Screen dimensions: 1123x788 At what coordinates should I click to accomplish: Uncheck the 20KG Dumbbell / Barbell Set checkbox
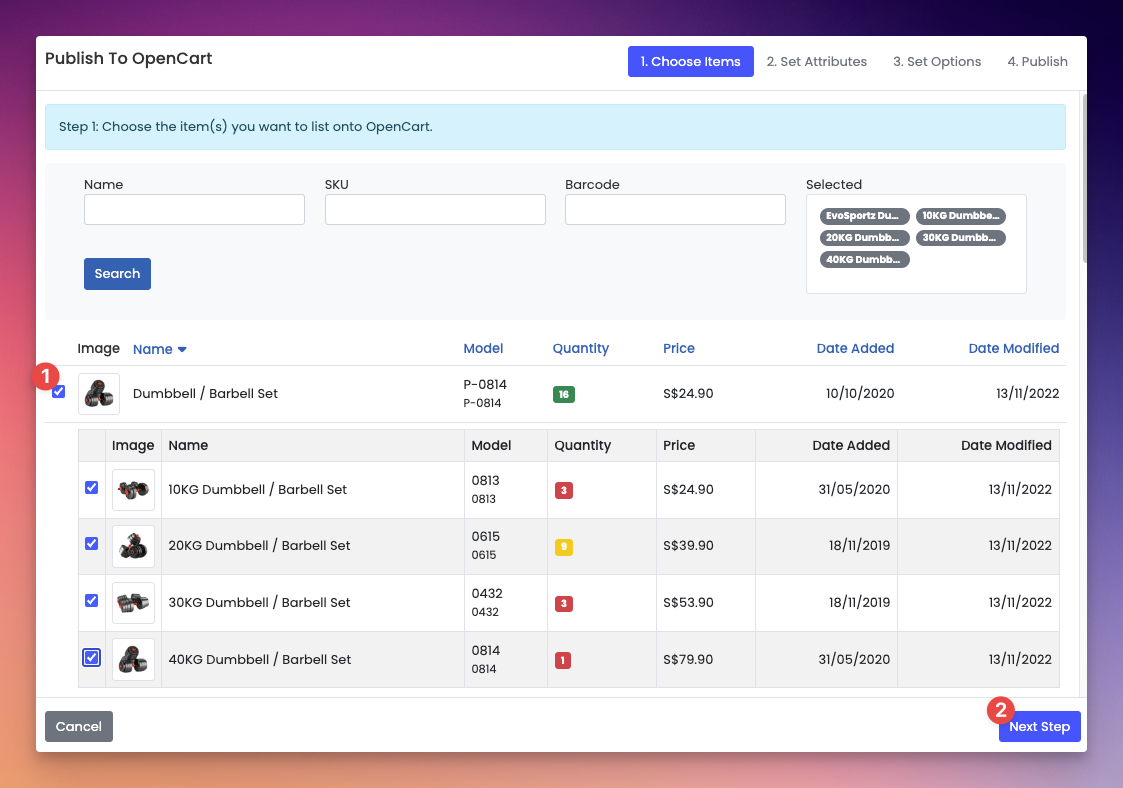click(92, 544)
